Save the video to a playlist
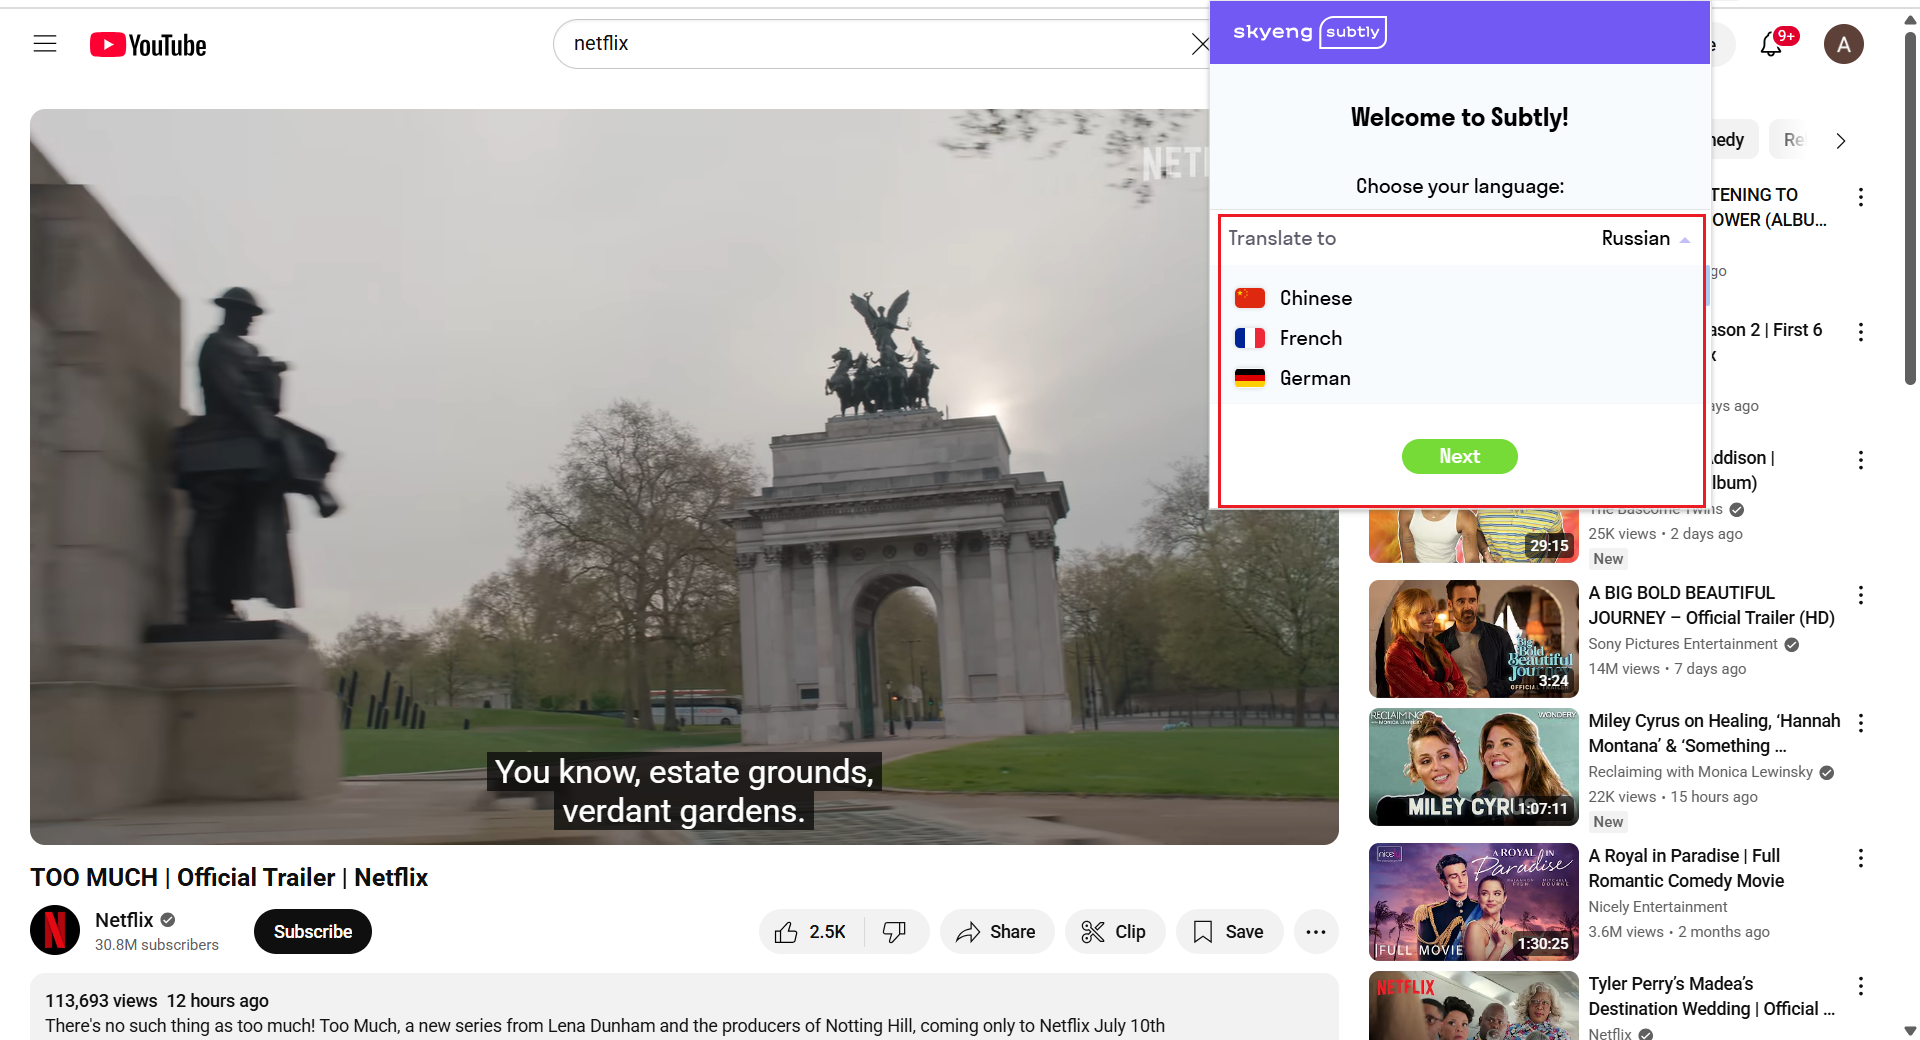 pos(1229,932)
